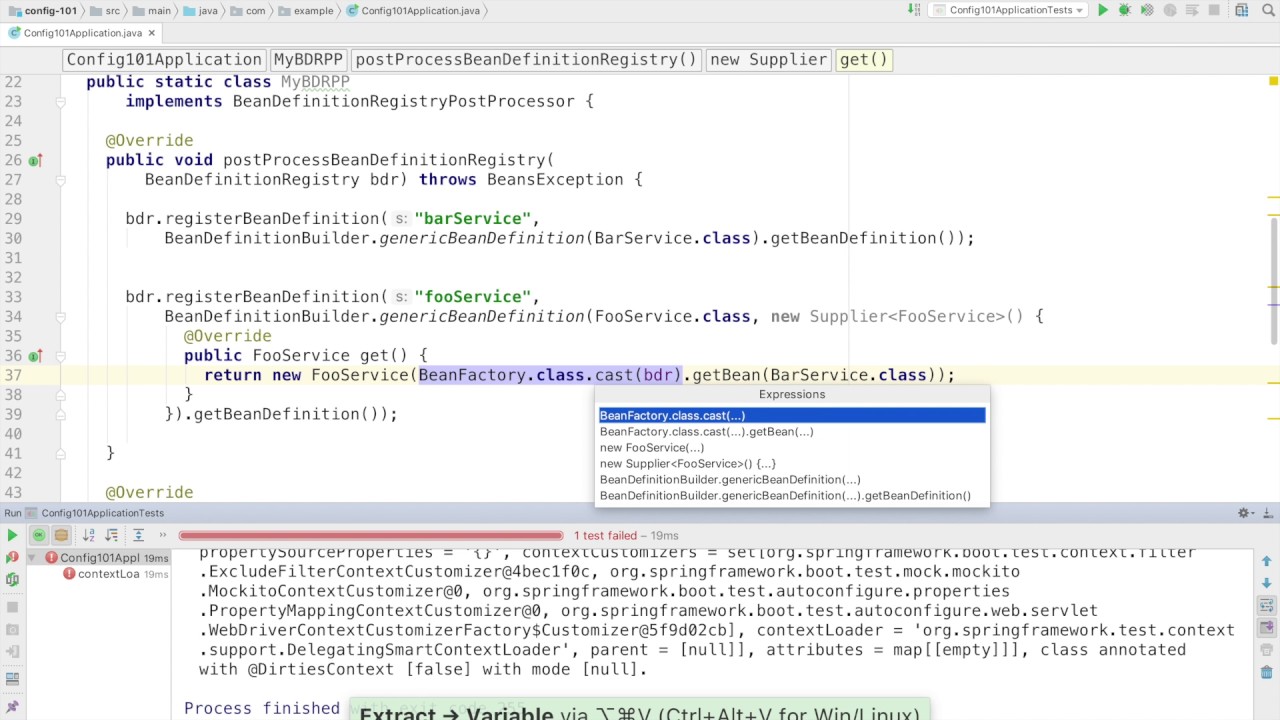Choose new FooService(...) expression
This screenshot has height=720, width=1280.
[x=792, y=447]
